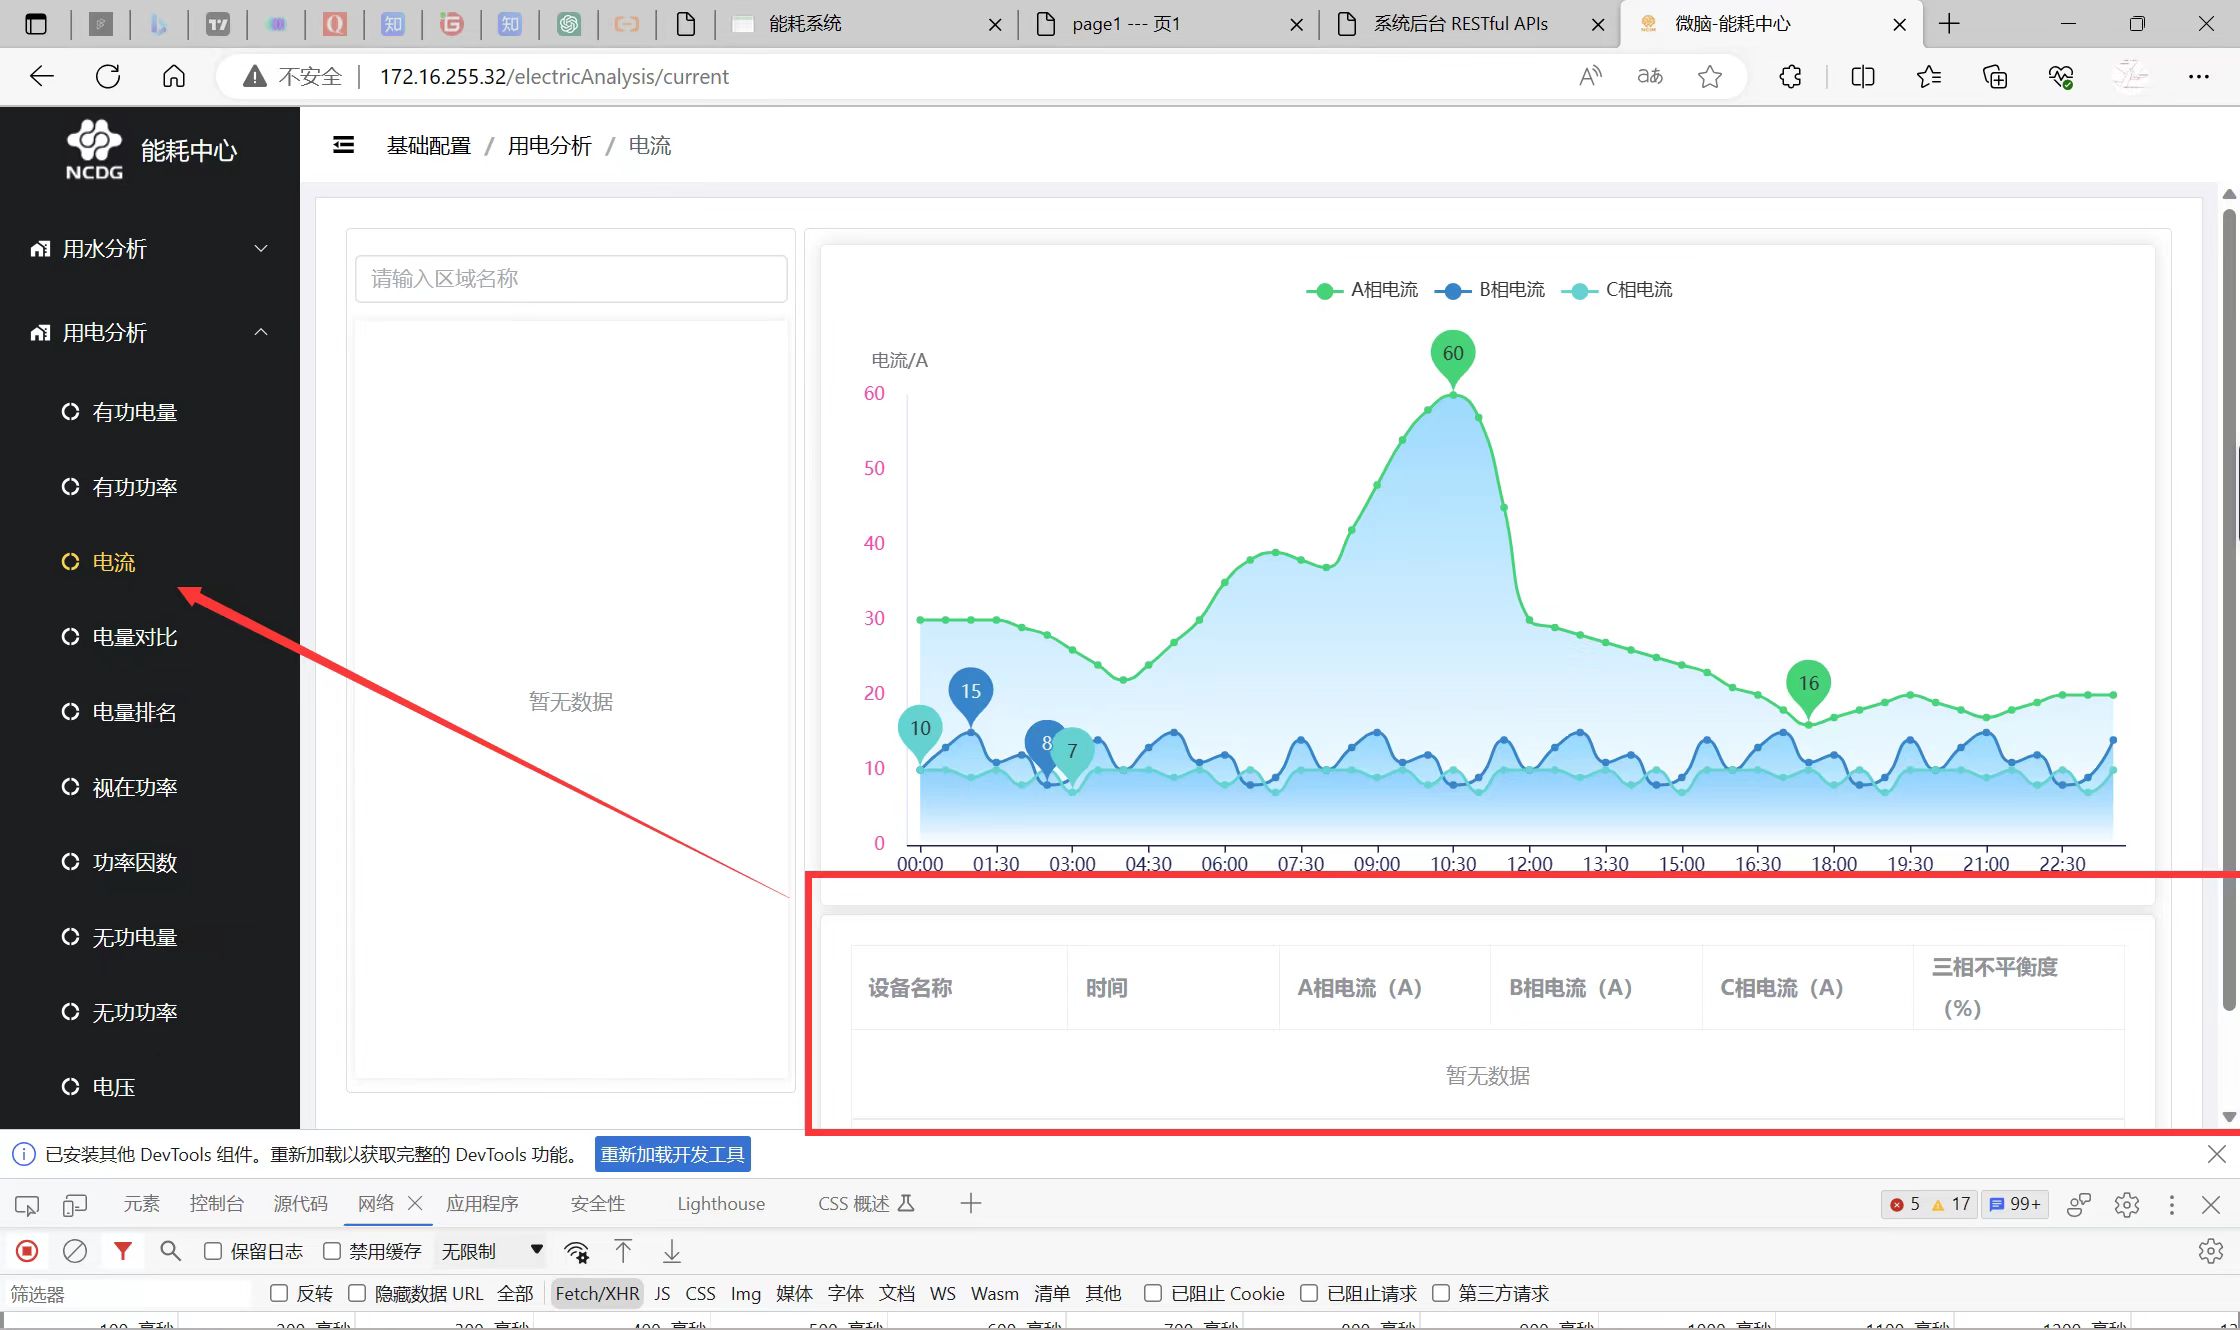2240x1330 pixels.
Task: Switch to 系统后台 RESTful APIs browser tab
Action: (1460, 24)
